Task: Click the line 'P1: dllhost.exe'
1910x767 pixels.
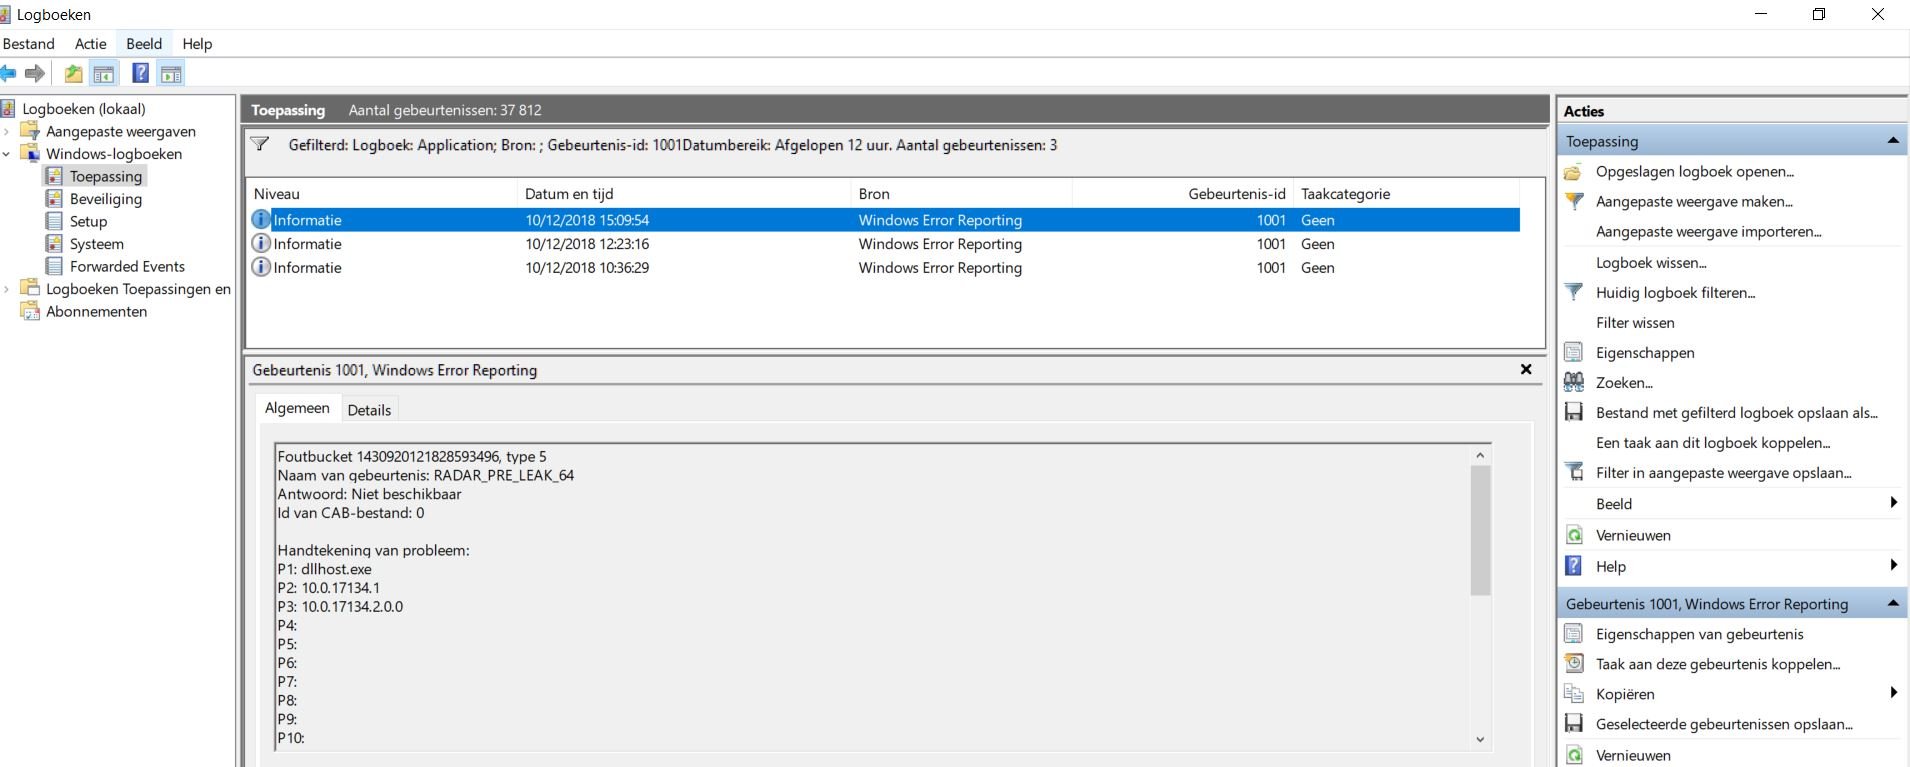Action: tap(325, 569)
